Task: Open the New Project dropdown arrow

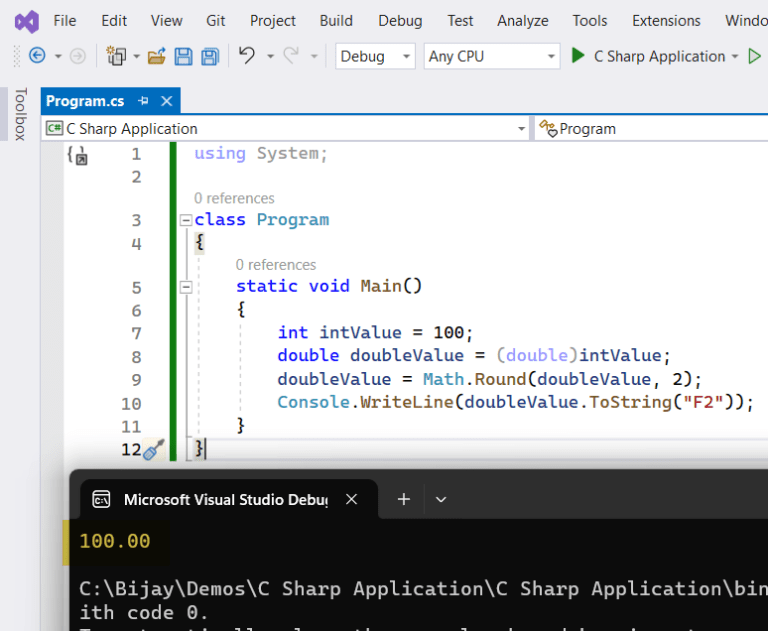Action: coord(137,56)
